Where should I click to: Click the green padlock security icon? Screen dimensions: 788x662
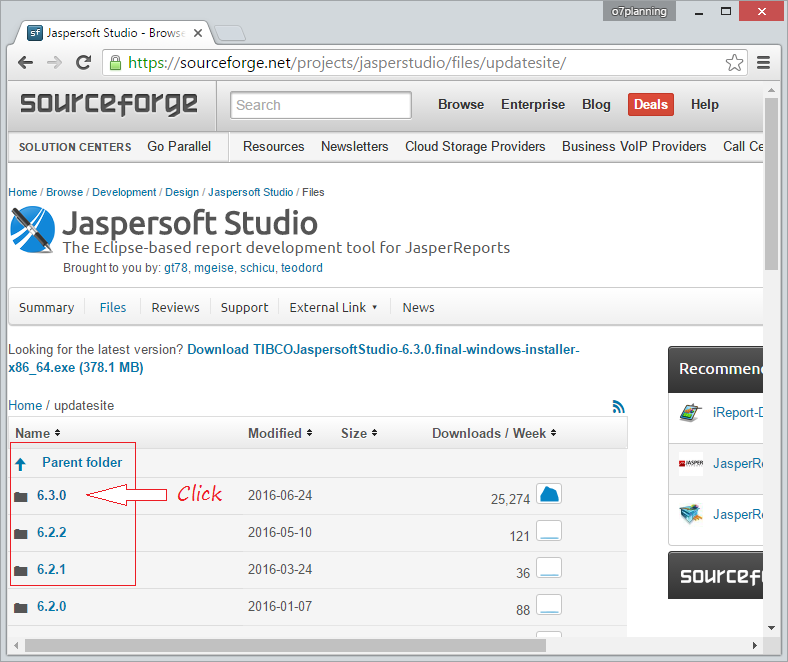[116, 63]
